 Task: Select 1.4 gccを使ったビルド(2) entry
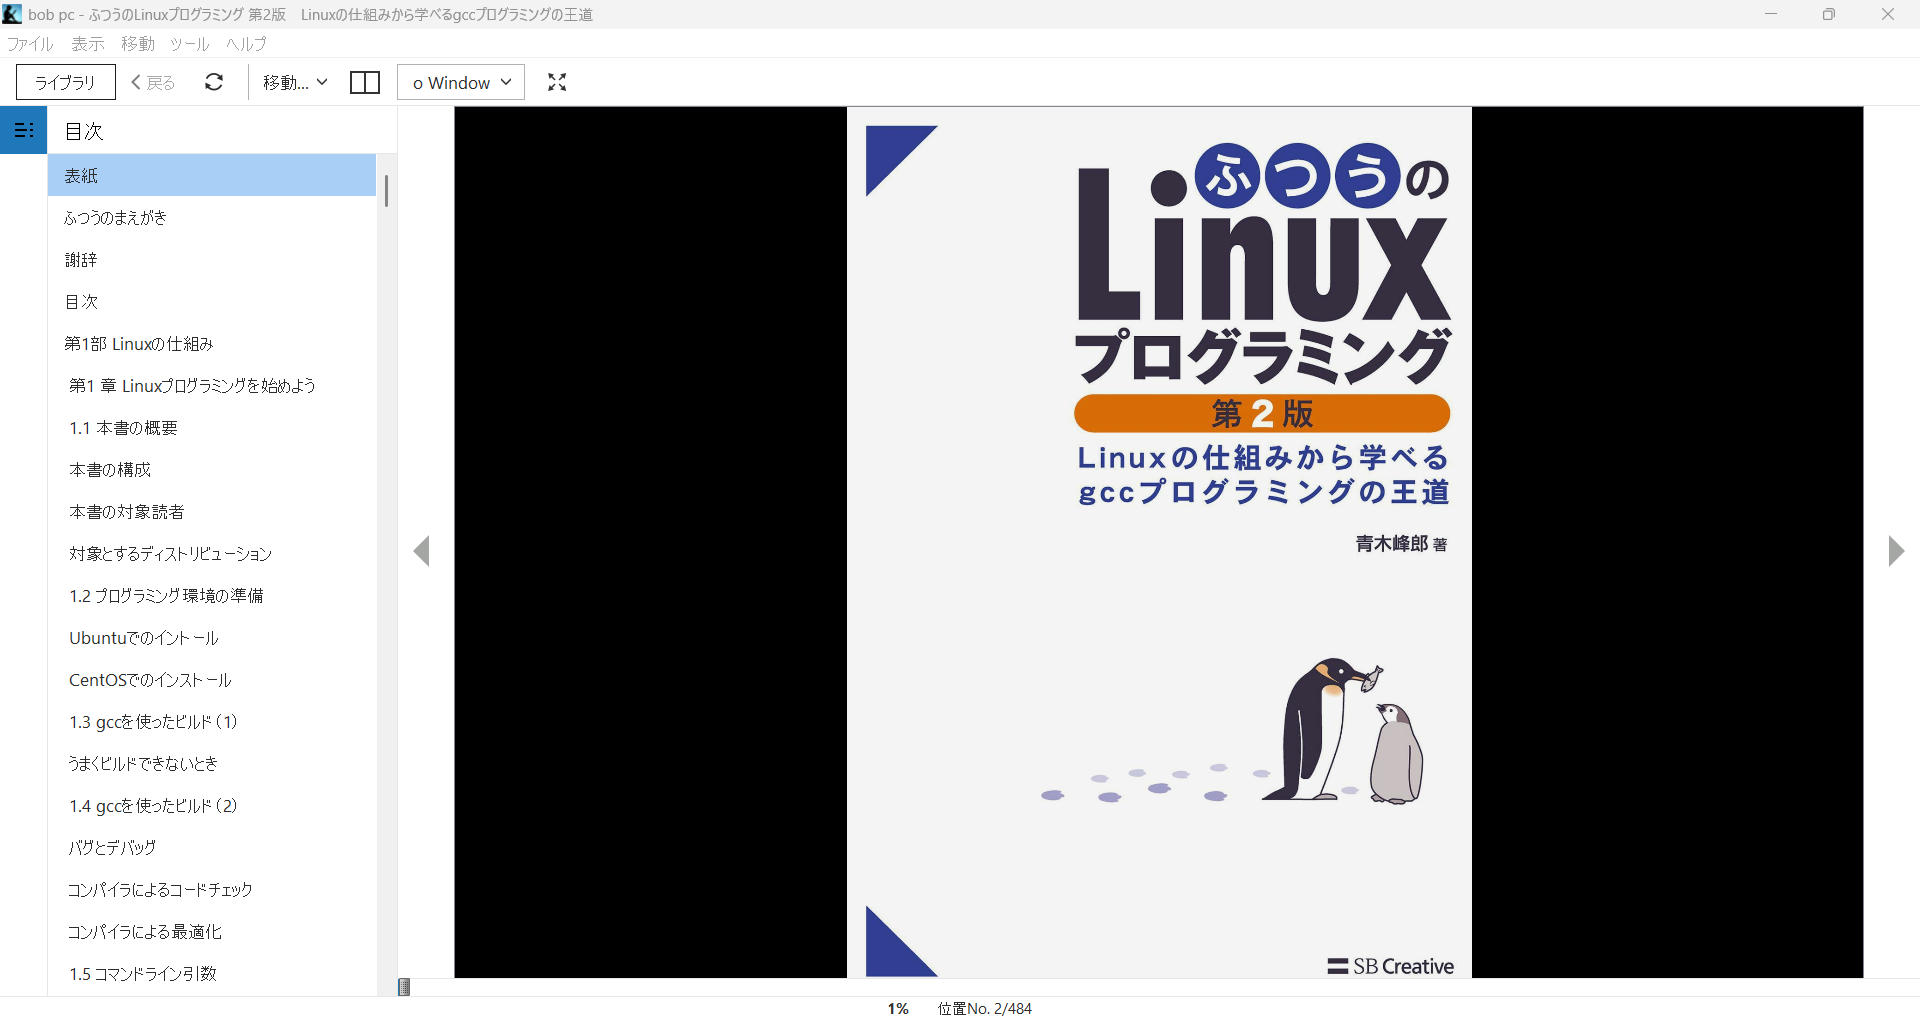[212, 805]
